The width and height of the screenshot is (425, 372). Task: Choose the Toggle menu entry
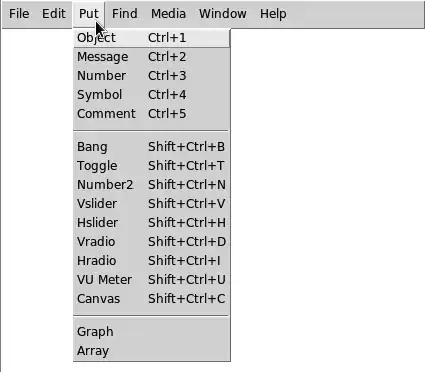point(152,166)
